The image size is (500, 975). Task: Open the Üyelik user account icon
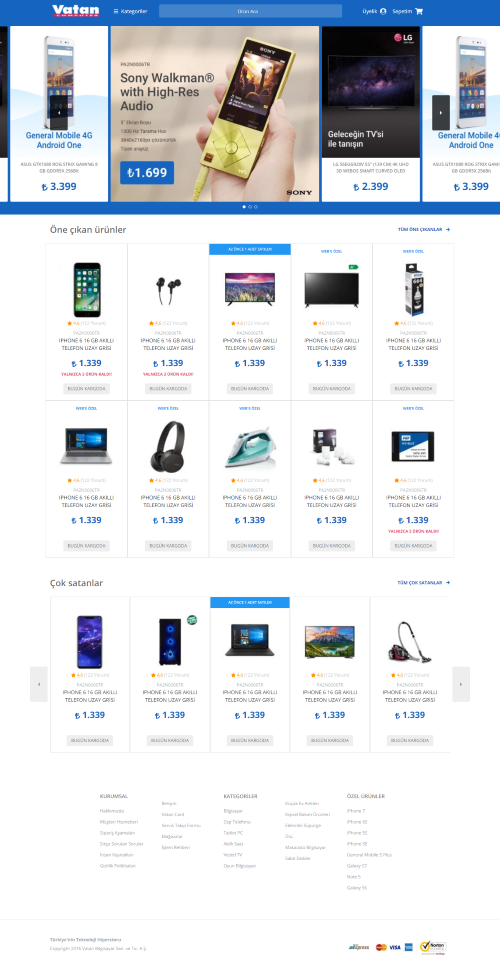point(382,11)
